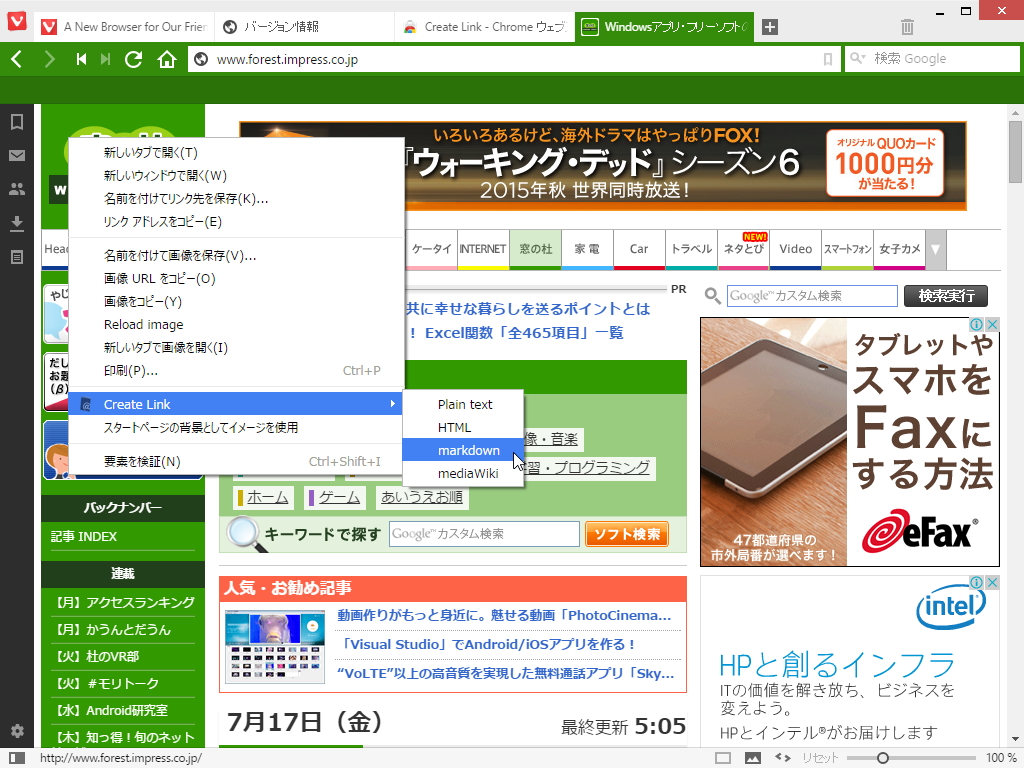Open the Mail panel icon
This screenshot has height=768, width=1024.
[x=15, y=155]
